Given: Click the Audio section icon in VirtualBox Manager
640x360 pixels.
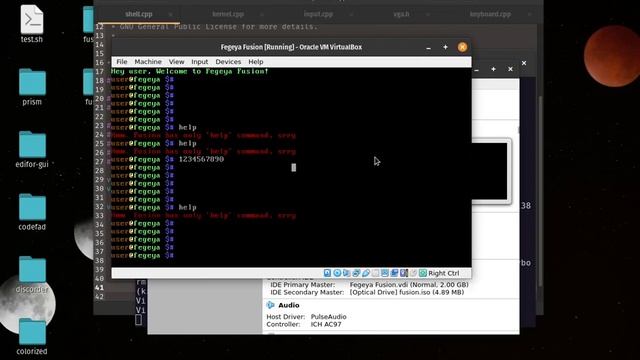Looking at the screenshot, I should [270, 305].
